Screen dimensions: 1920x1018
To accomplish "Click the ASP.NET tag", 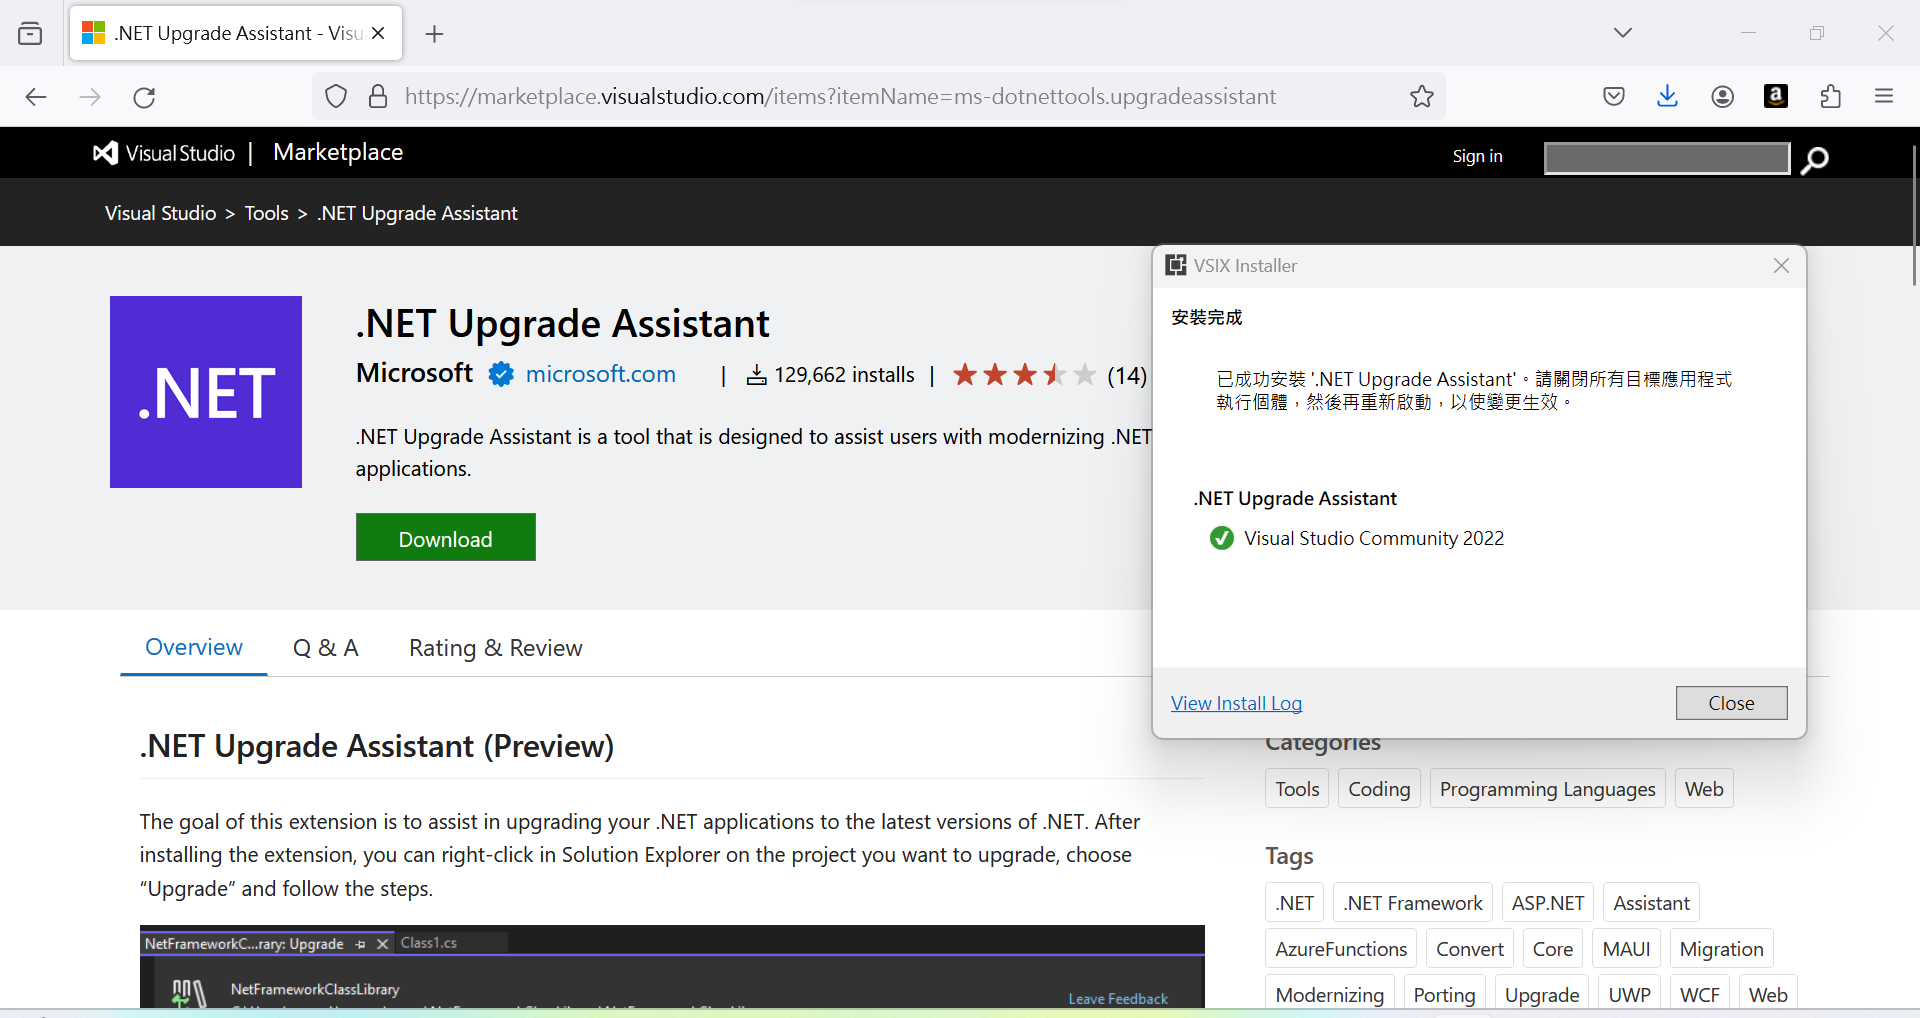I will point(1547,903).
